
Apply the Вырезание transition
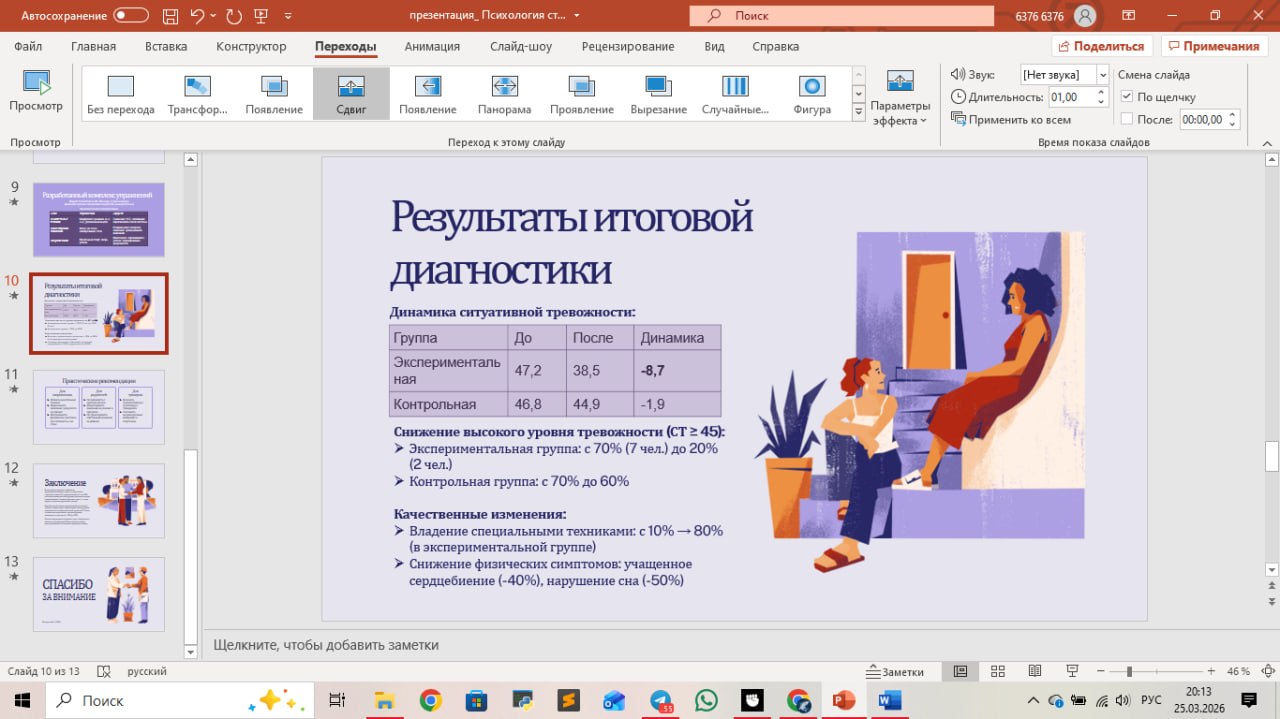tap(658, 94)
